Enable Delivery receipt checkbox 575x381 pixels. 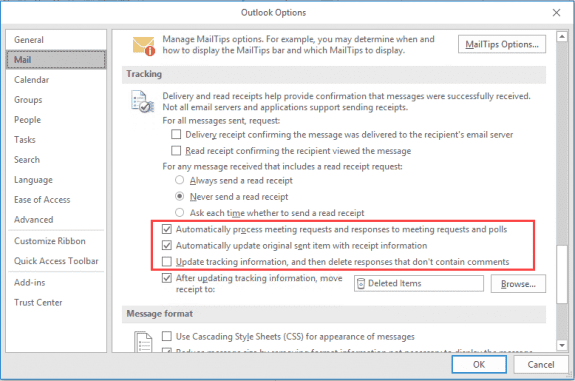pyautogui.click(x=176, y=135)
